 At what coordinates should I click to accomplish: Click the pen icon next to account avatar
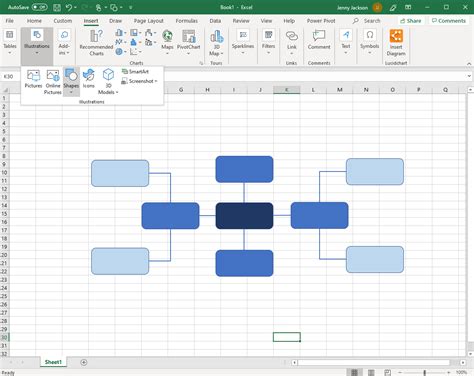tap(393, 7)
